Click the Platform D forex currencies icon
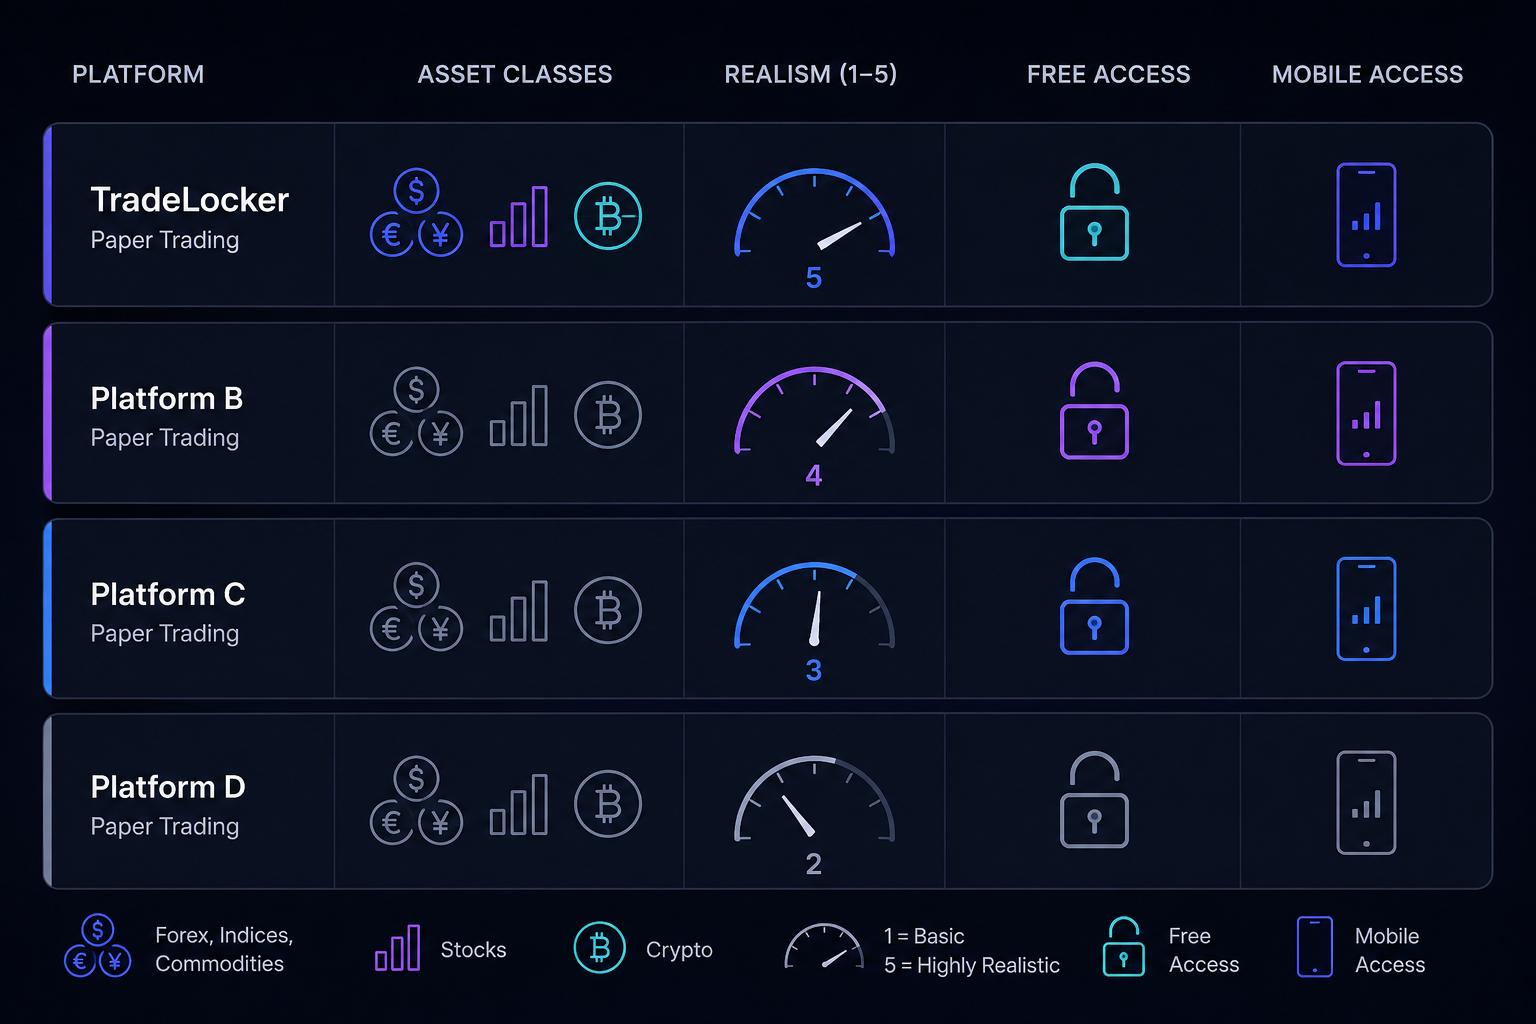This screenshot has width=1536, height=1024. [416, 801]
